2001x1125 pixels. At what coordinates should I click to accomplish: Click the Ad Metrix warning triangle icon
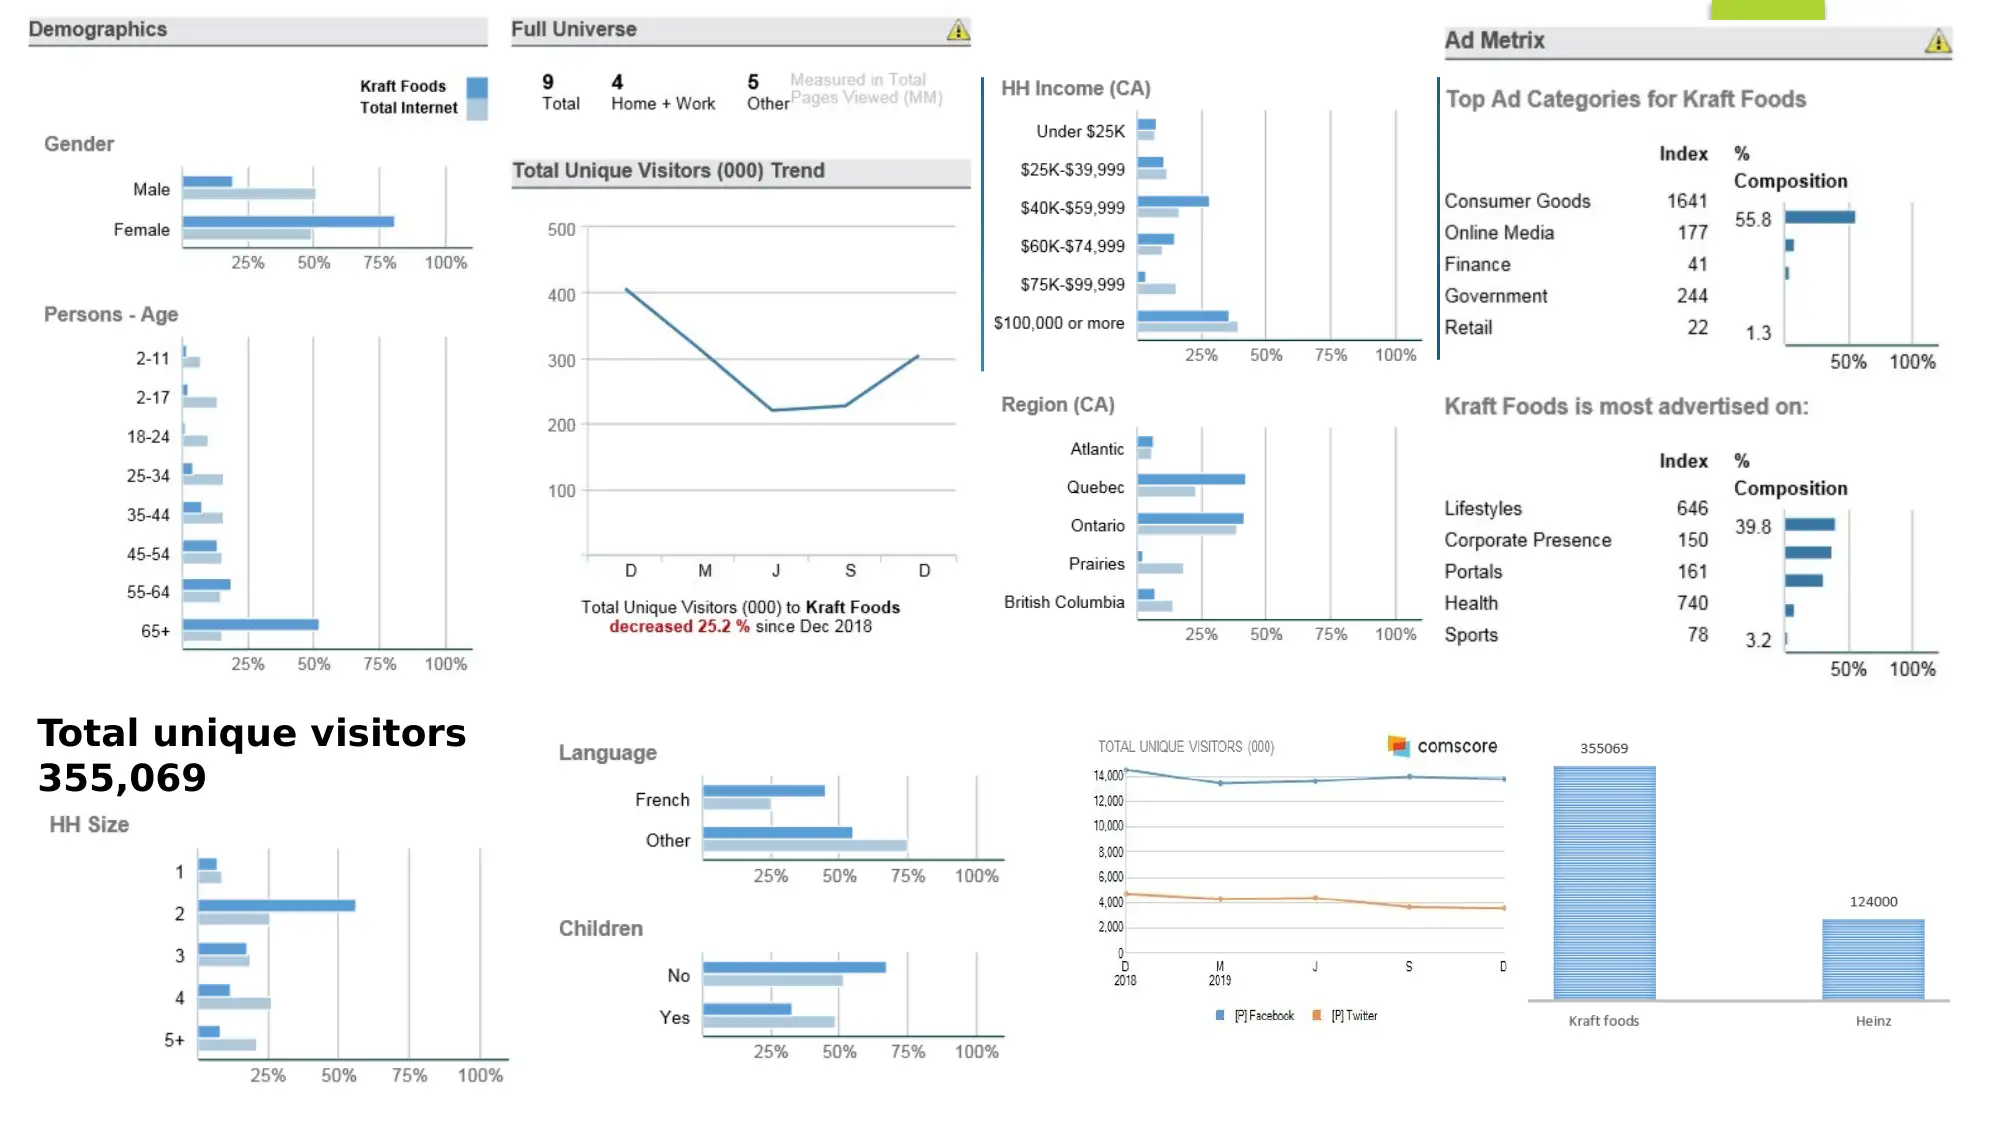[x=1938, y=41]
